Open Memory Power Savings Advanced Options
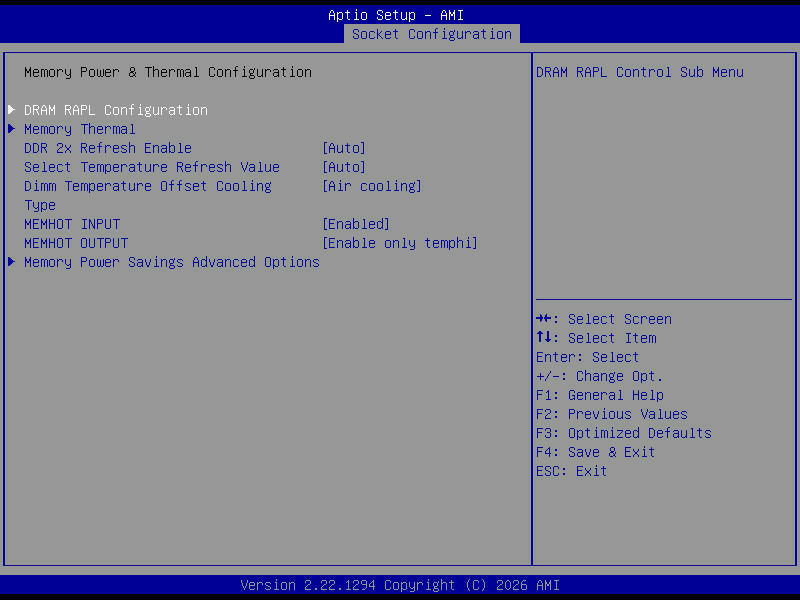Image resolution: width=800 pixels, height=600 pixels. (x=172, y=262)
